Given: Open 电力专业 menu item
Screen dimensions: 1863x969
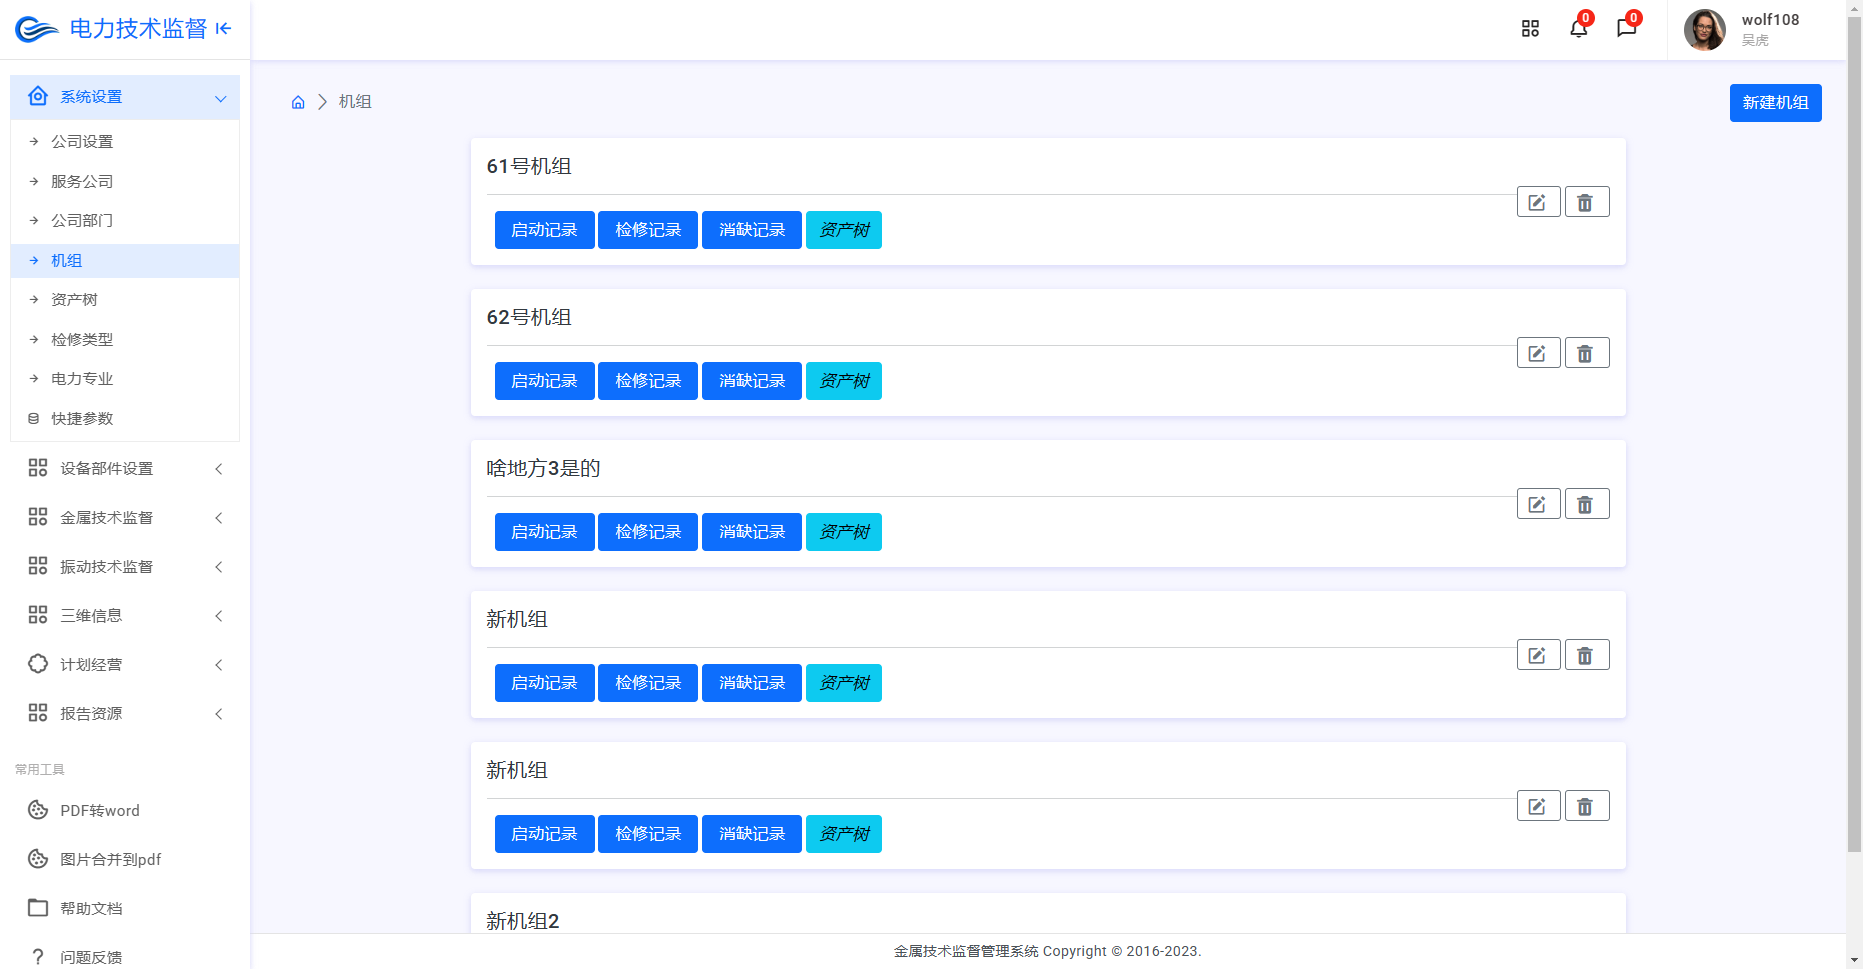Looking at the screenshot, I should point(125,378).
